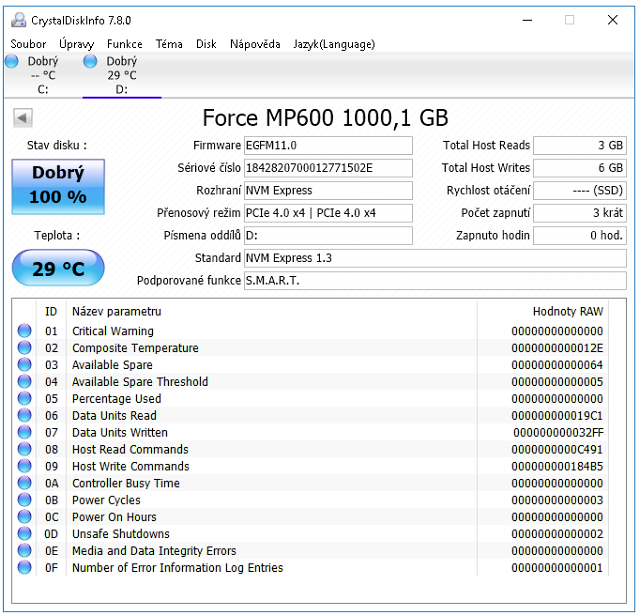The image size is (636, 616).
Task: Click the serial number field
Action: click(x=328, y=168)
